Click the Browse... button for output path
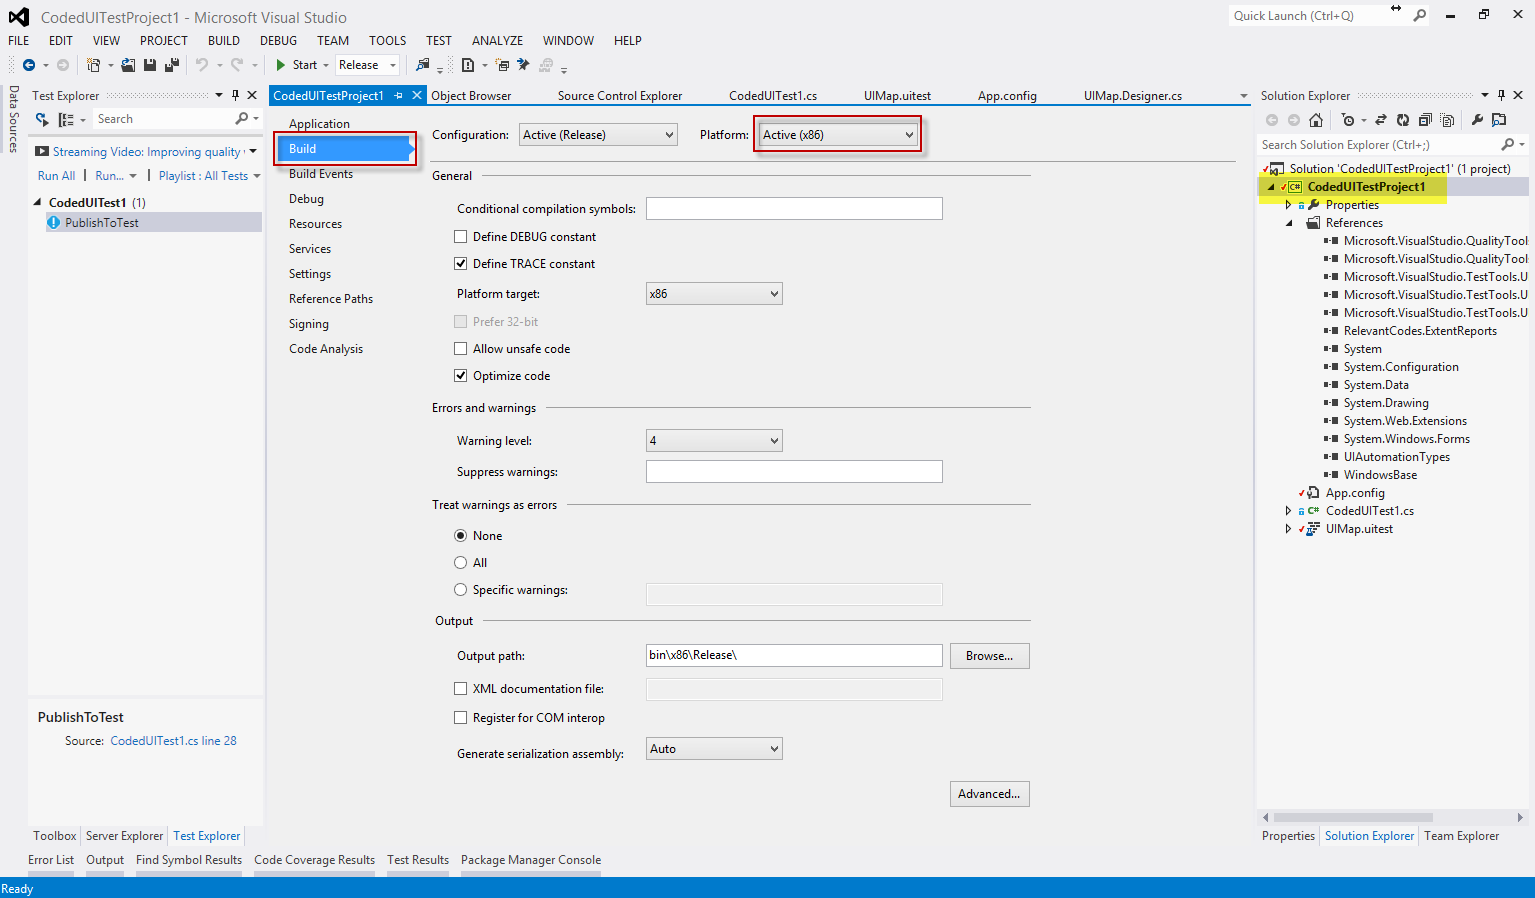The width and height of the screenshot is (1535, 898). [990, 656]
